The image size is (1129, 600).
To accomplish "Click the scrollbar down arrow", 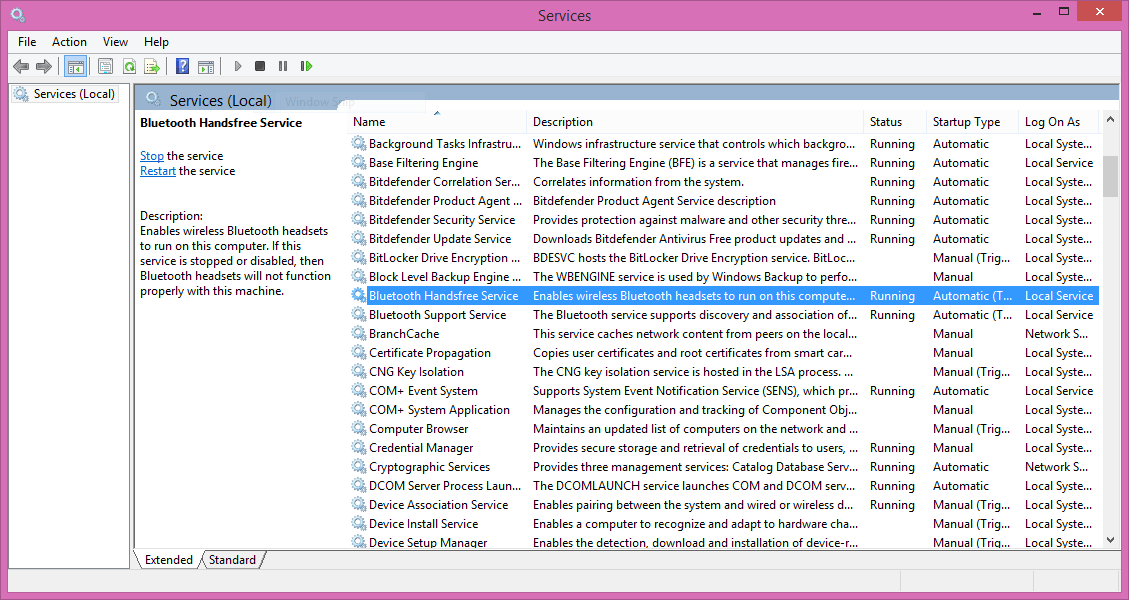I will [x=1110, y=539].
